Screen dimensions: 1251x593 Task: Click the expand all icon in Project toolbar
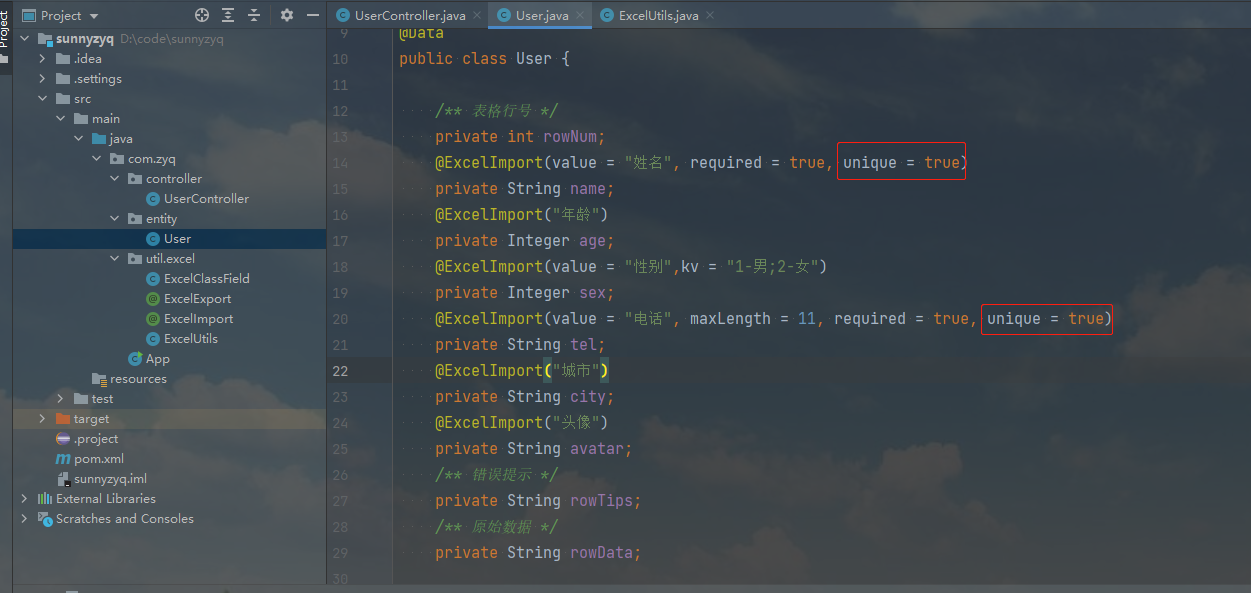[x=228, y=15]
